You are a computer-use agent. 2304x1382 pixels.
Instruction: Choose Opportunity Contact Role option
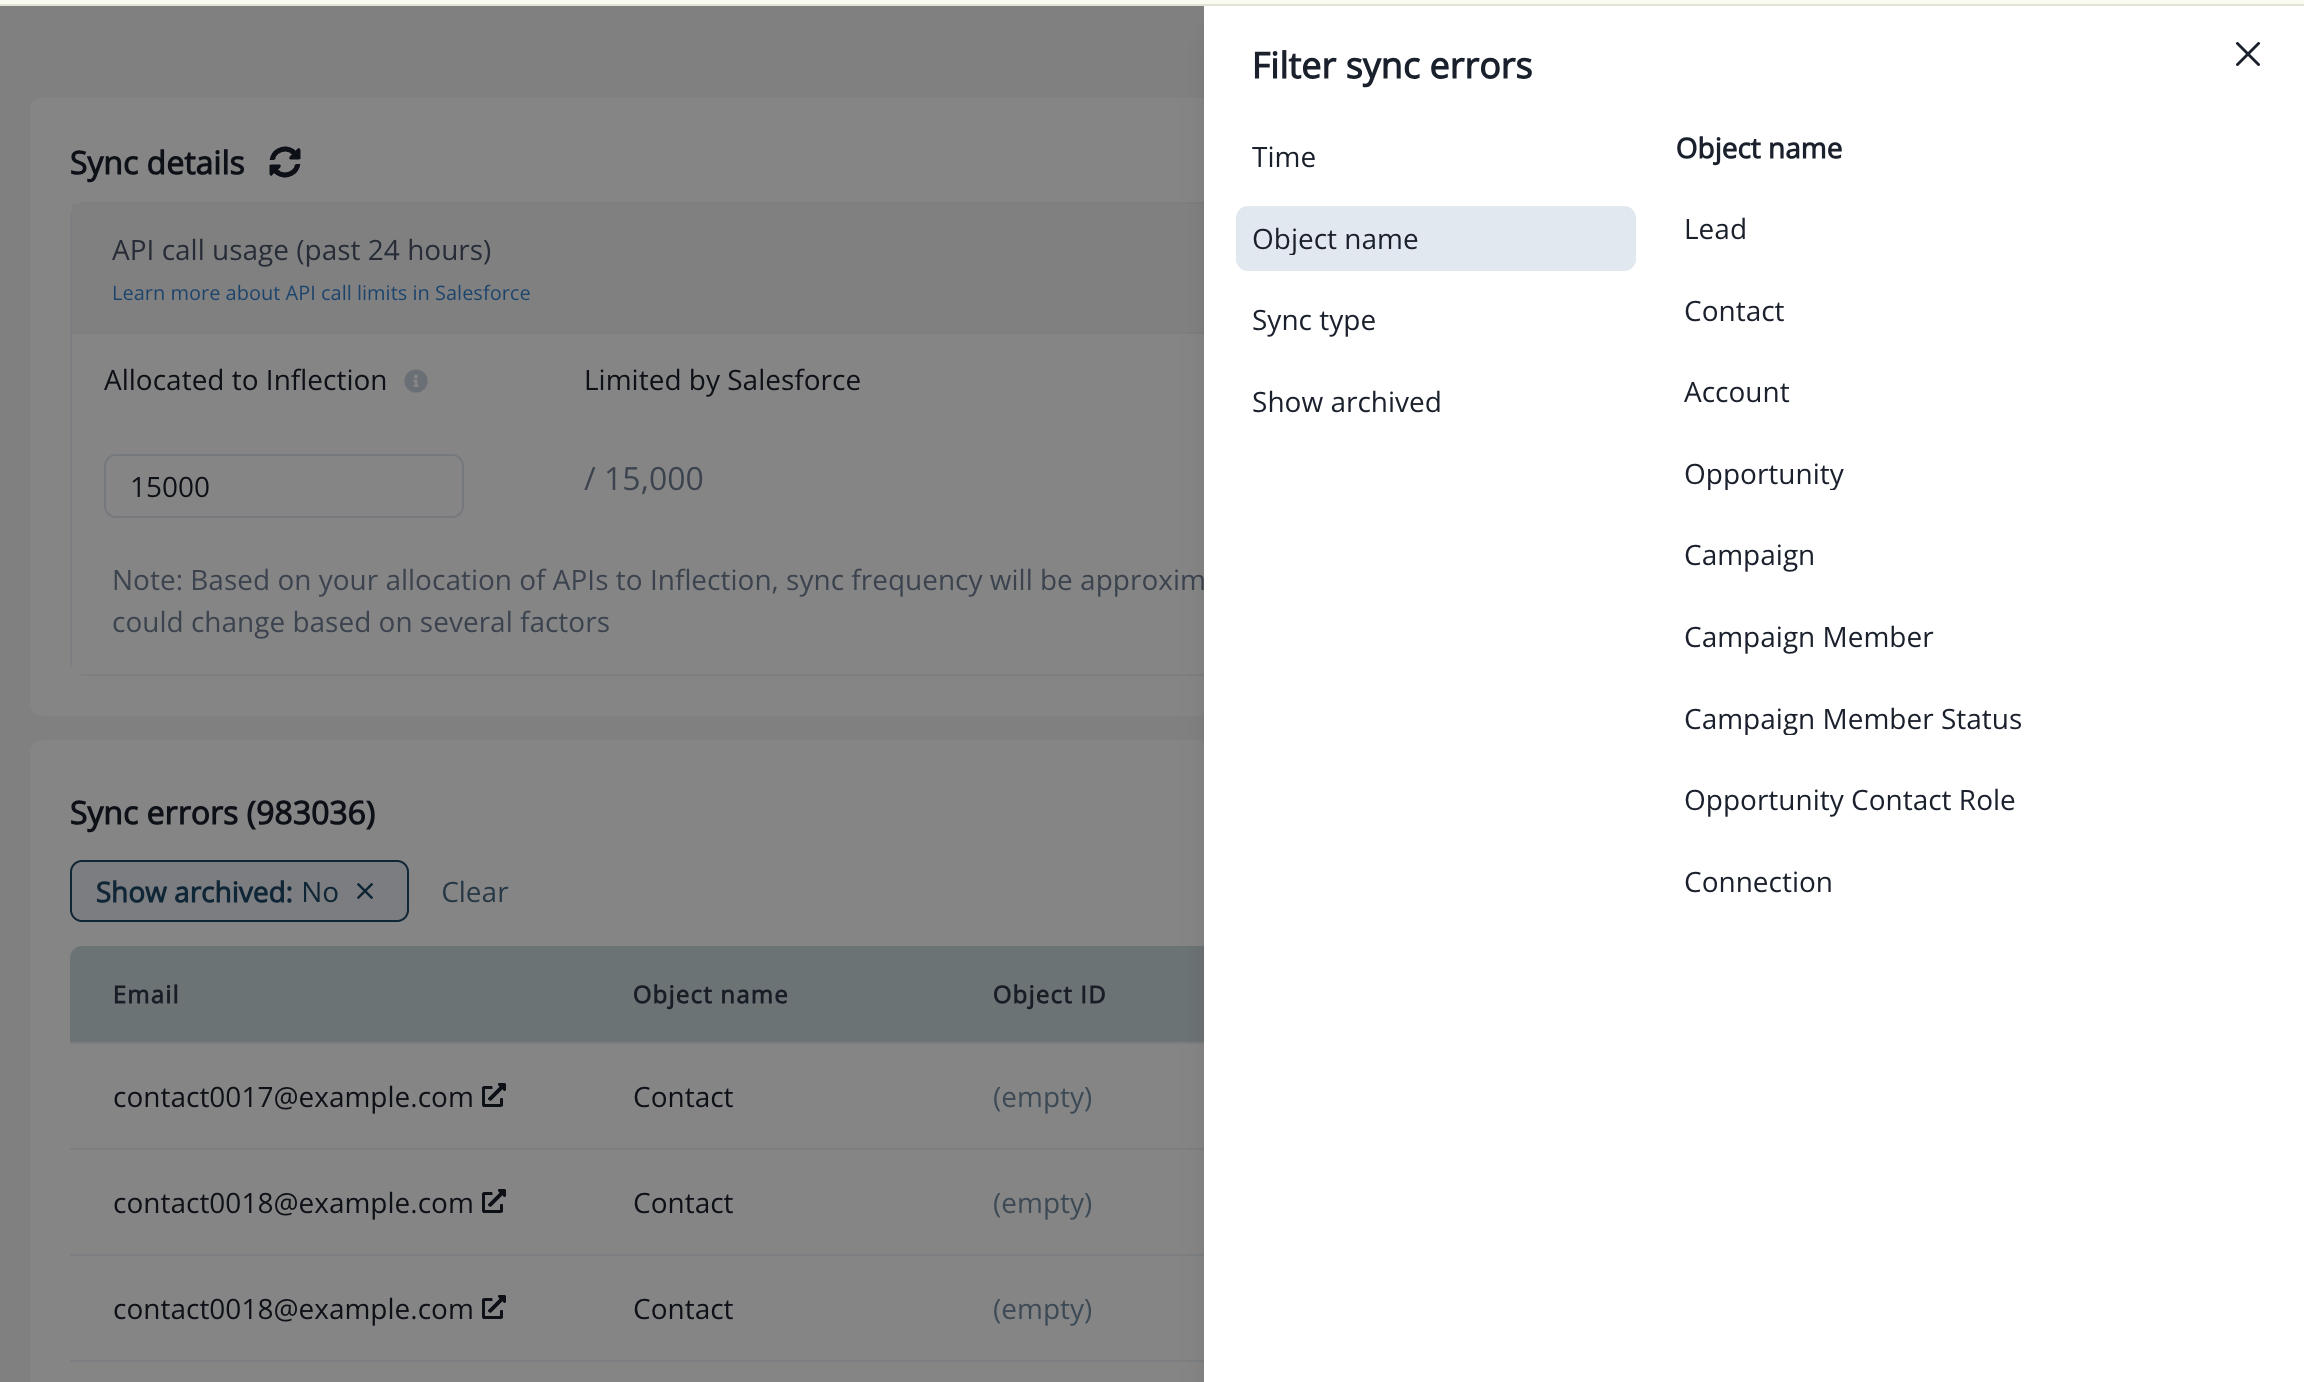coord(1849,800)
